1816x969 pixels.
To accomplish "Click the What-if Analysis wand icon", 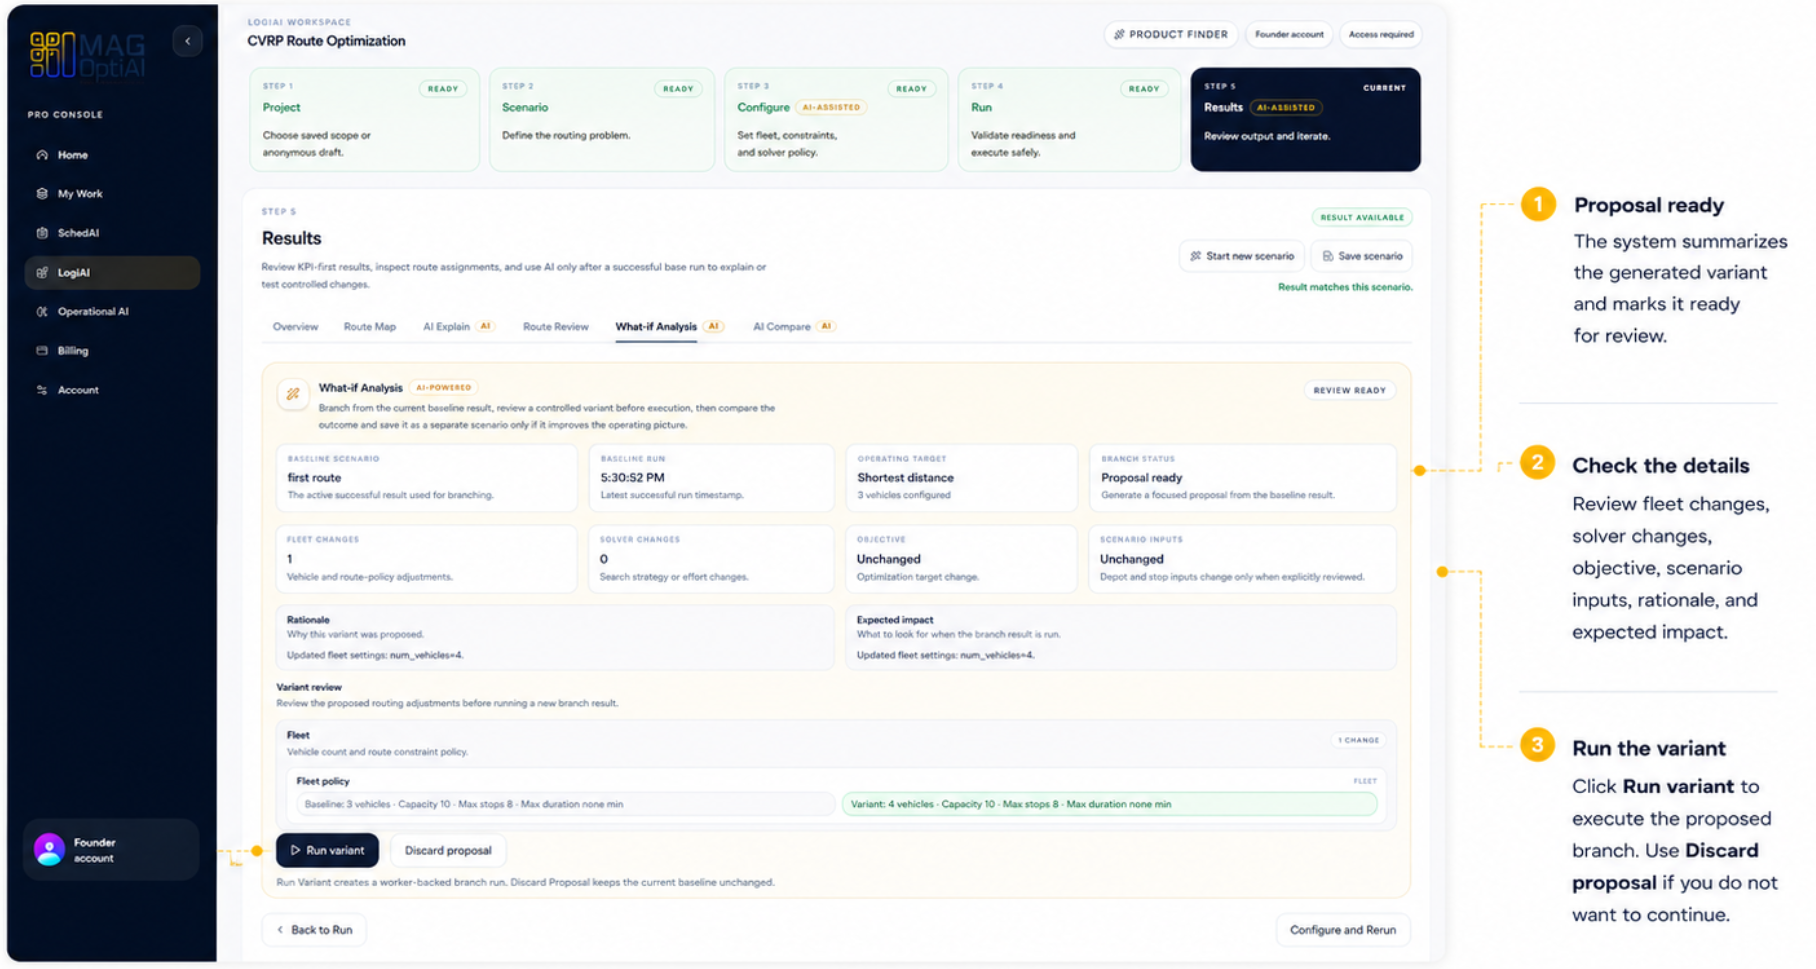I will click(x=293, y=394).
